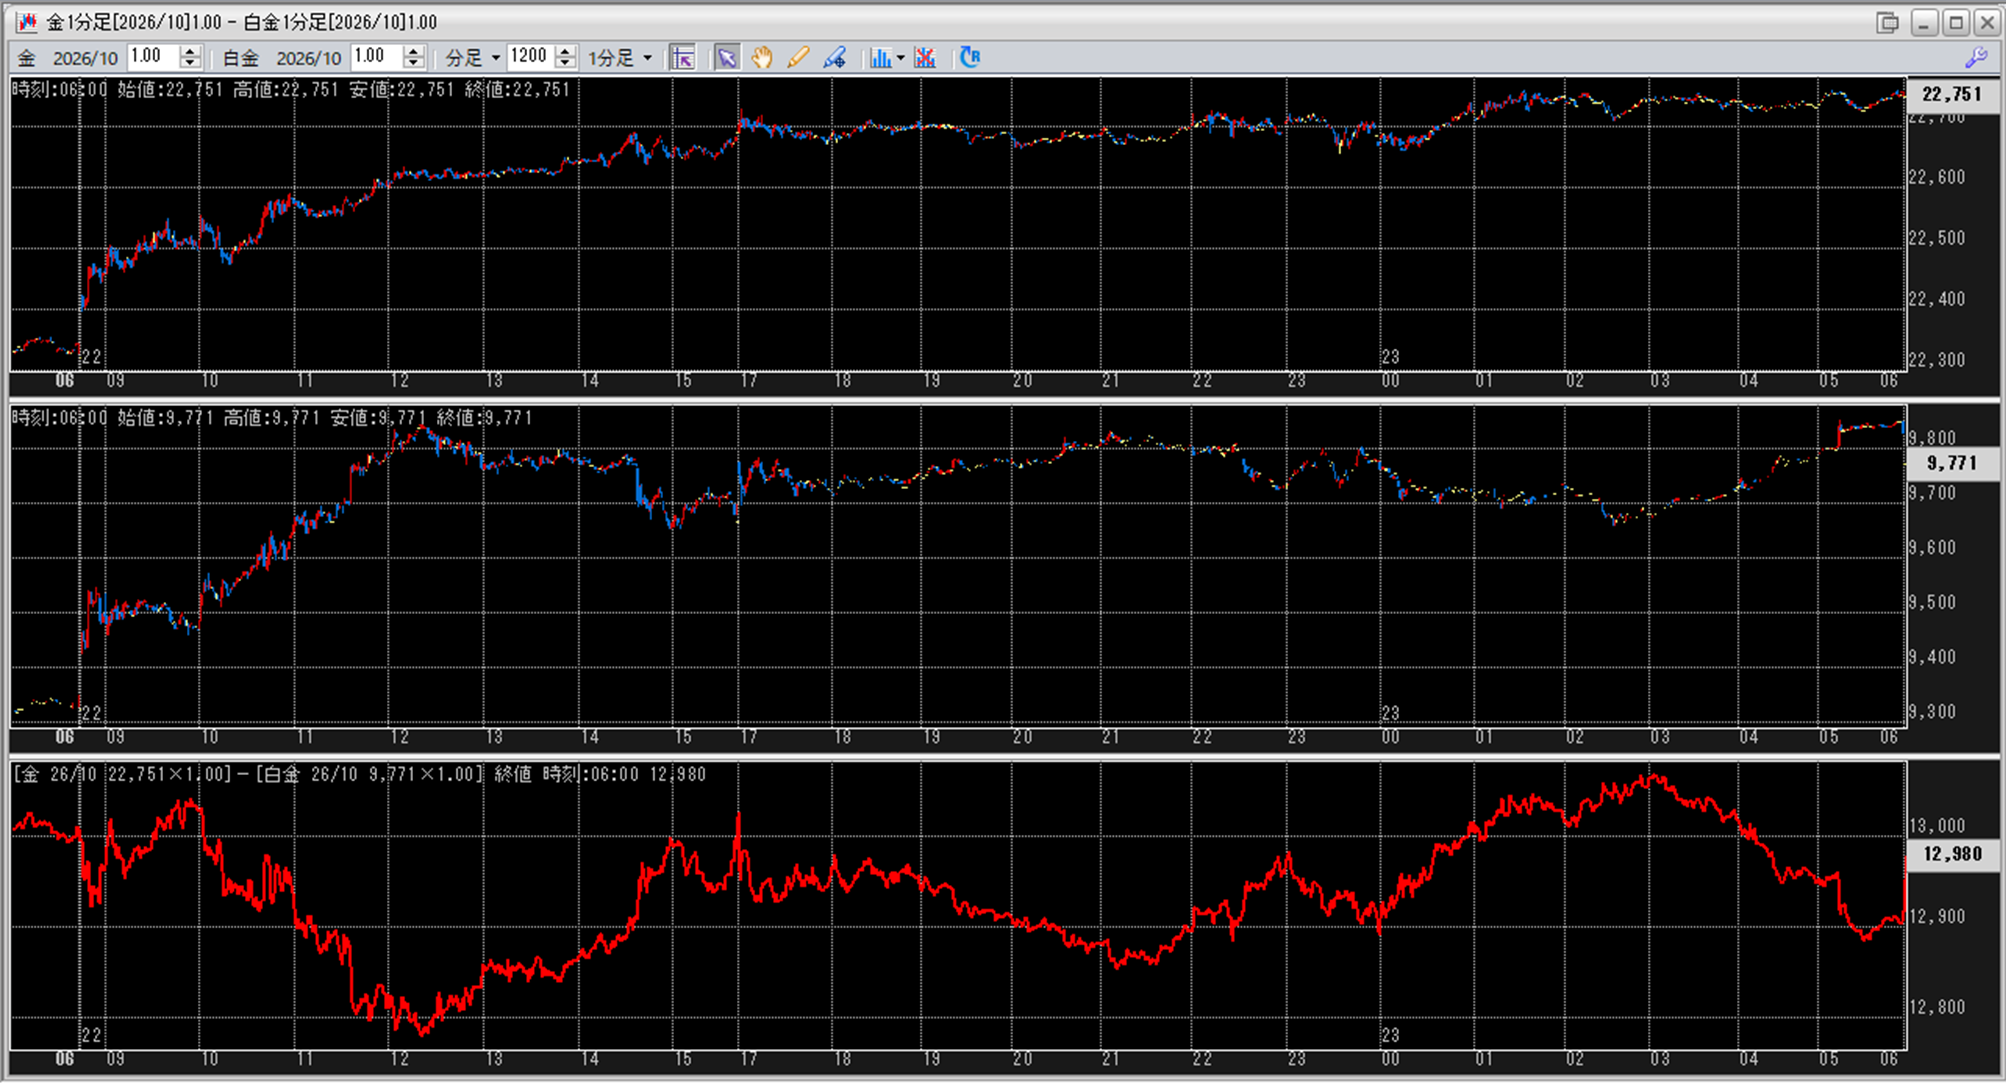Click the blue refresh reload icon
The image size is (2006, 1084).
pos(969,57)
